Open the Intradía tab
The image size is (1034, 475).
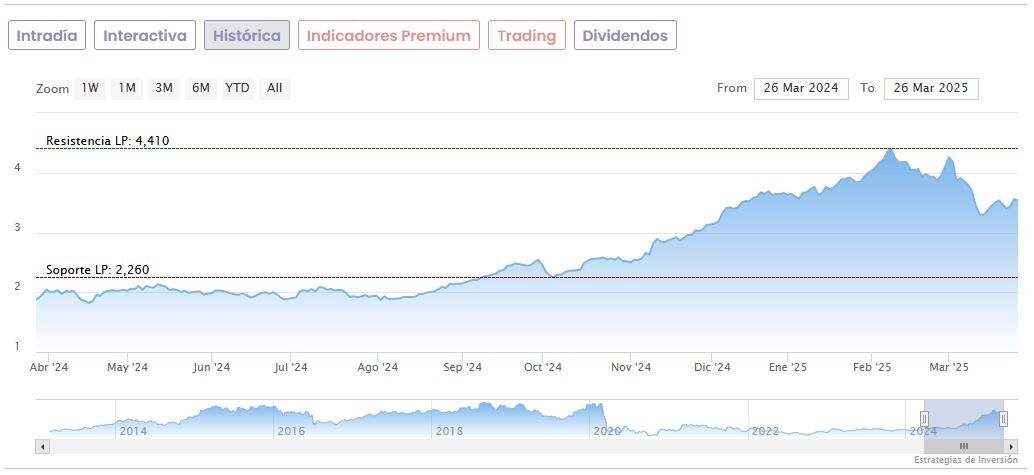click(x=47, y=36)
